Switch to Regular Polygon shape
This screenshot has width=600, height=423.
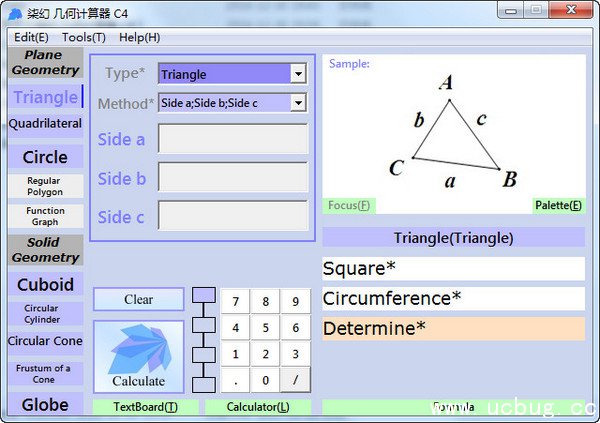tap(46, 186)
